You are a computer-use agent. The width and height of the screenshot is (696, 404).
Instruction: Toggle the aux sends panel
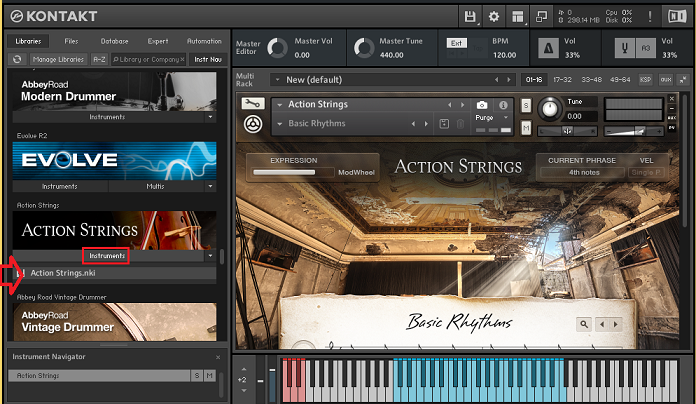coord(665,80)
